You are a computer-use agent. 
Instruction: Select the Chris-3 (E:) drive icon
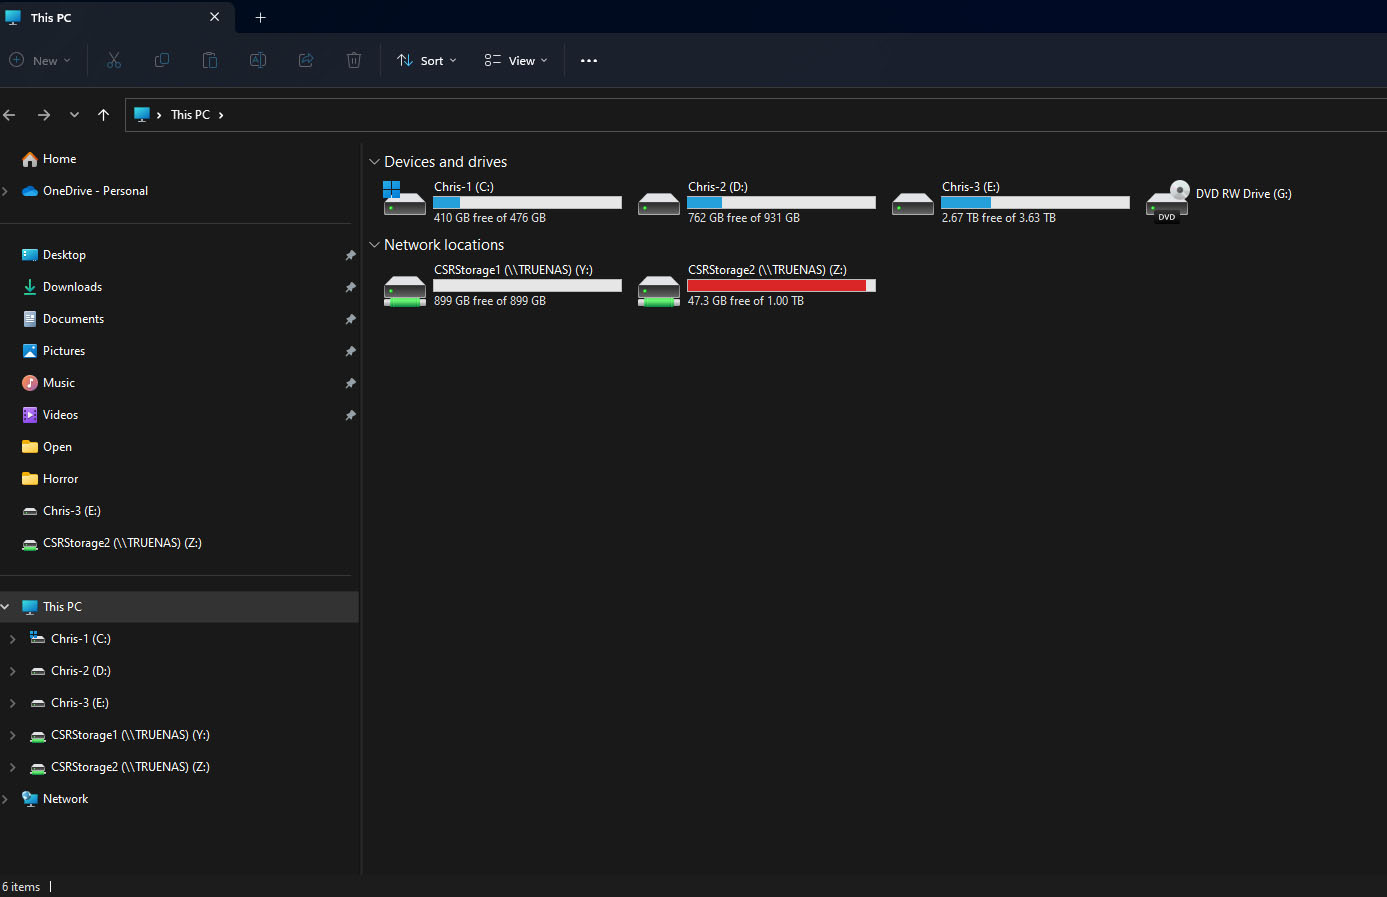point(913,204)
